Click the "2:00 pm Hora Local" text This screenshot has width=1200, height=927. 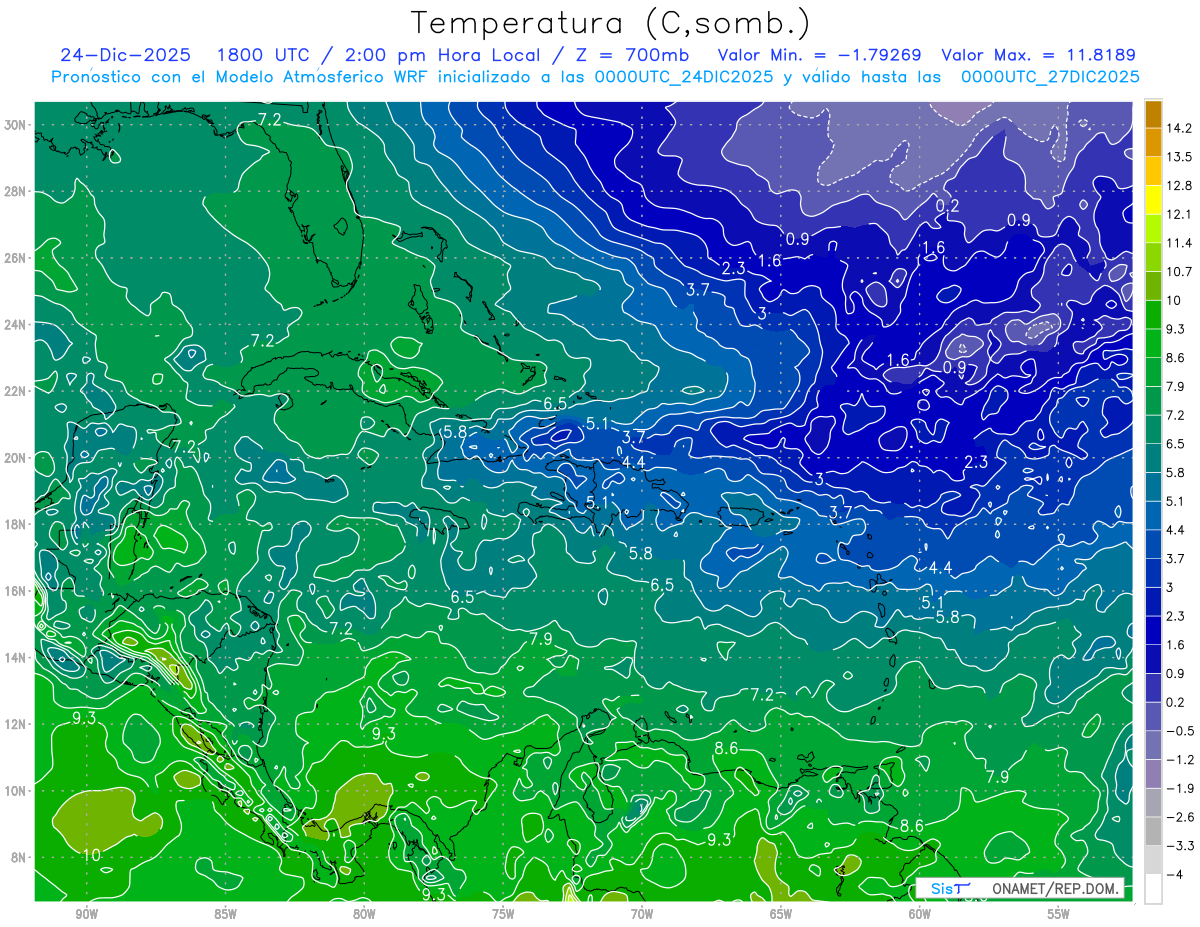[443, 55]
